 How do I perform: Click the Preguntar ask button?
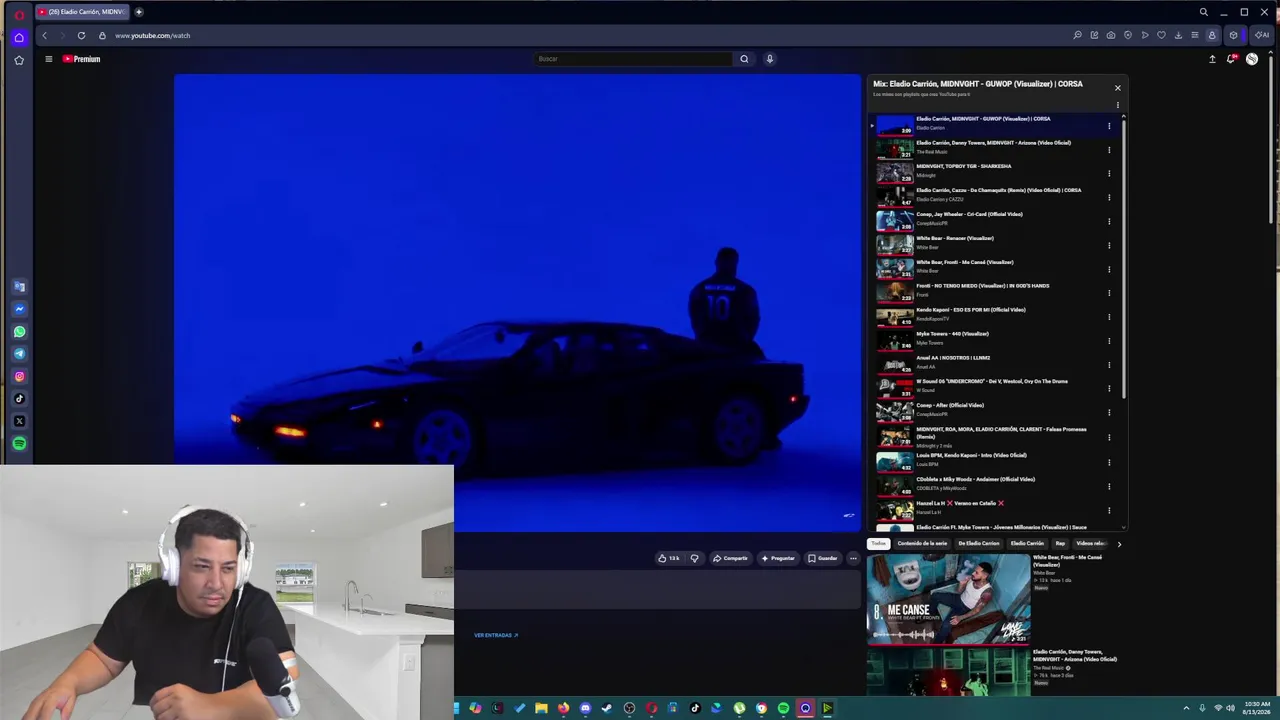pos(778,558)
